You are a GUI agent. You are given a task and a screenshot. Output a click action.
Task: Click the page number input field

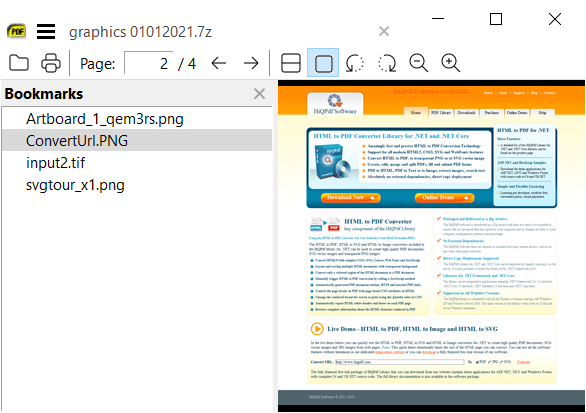click(148, 64)
